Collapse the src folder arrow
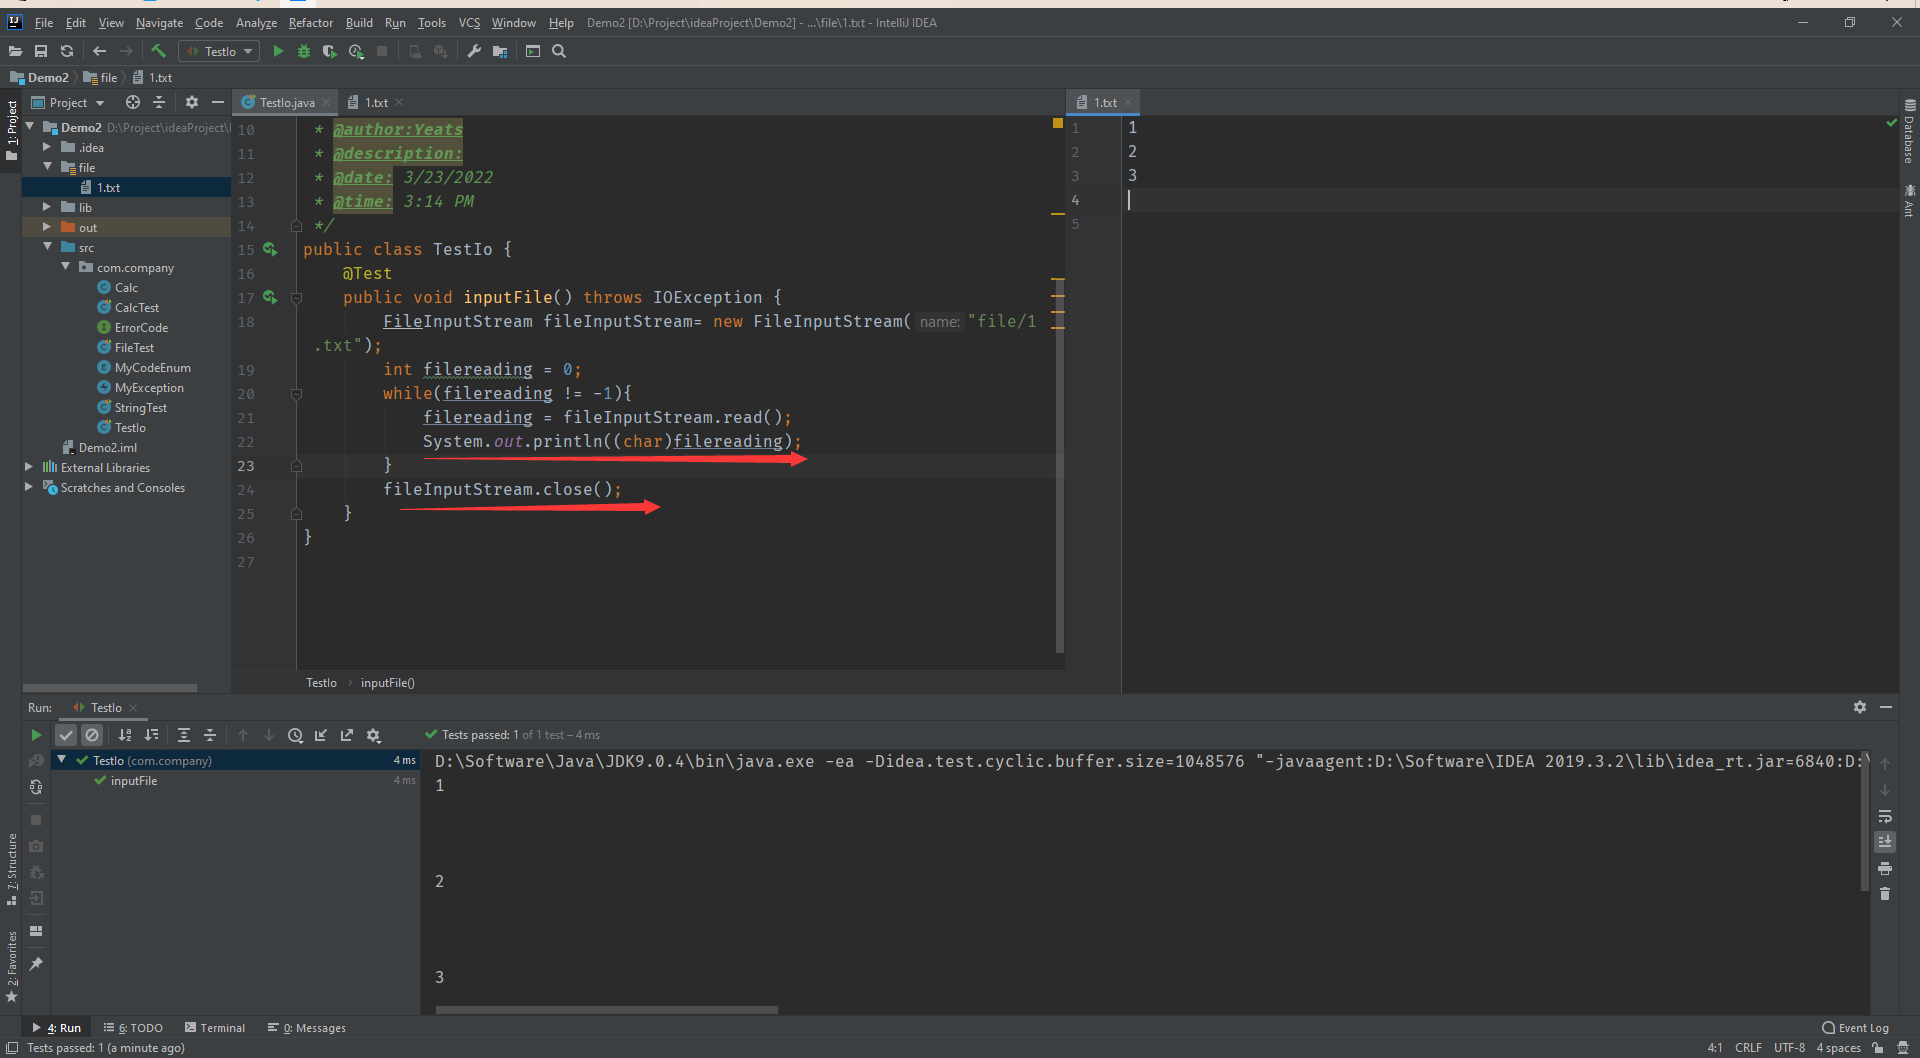 pos(47,247)
